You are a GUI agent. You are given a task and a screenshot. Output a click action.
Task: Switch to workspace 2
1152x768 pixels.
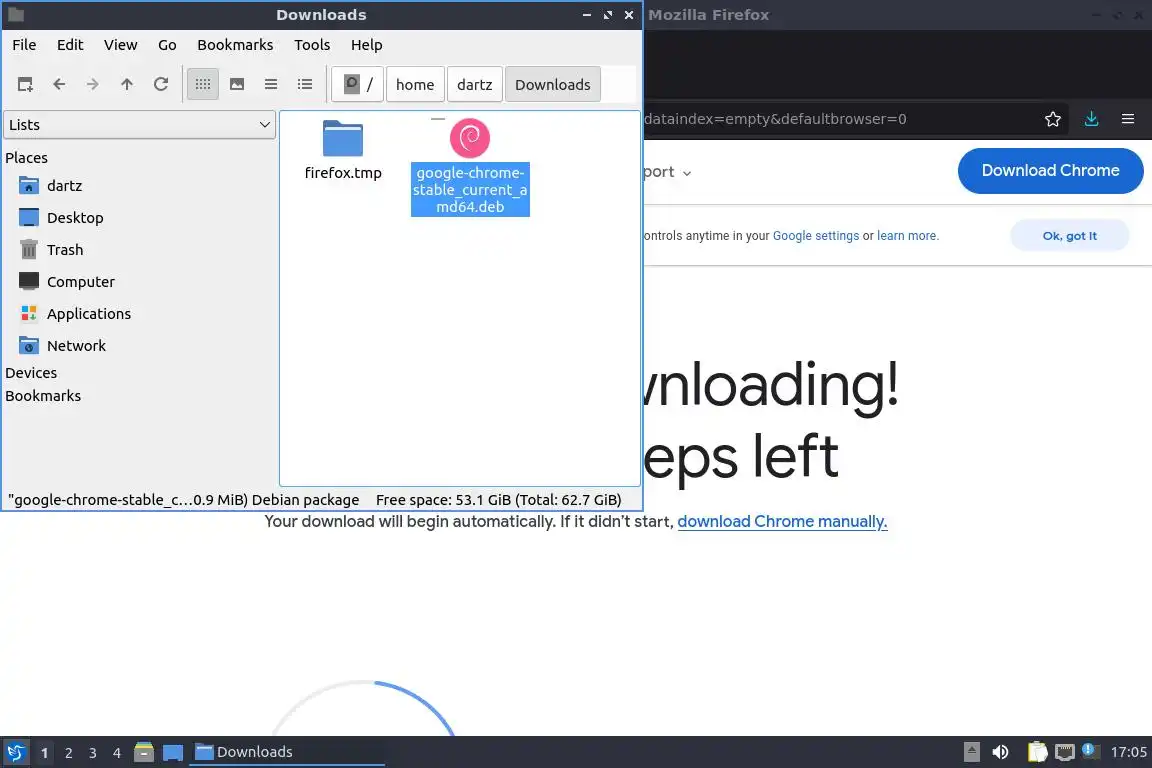click(68, 753)
